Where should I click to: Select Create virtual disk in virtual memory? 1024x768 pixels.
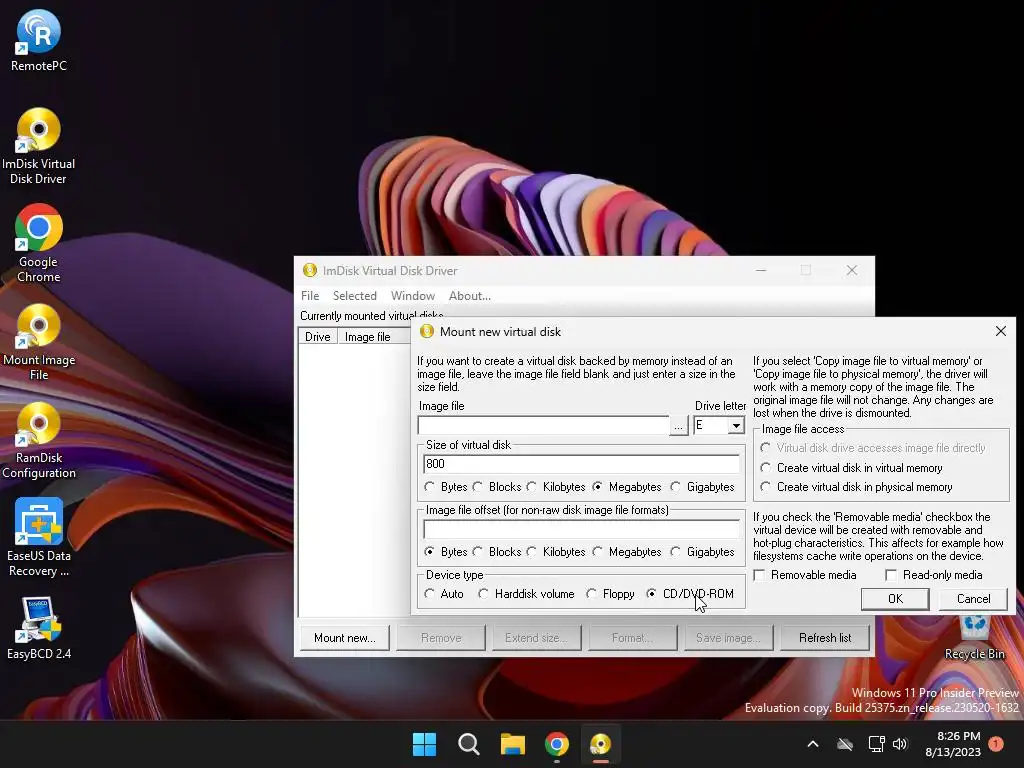pyautogui.click(x=852, y=468)
